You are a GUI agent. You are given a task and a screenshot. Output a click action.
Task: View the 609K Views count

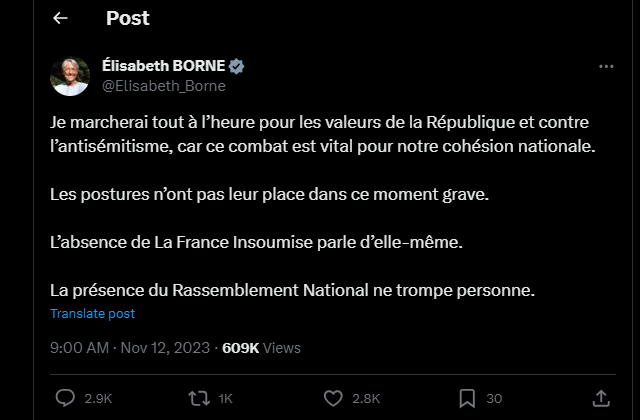coord(261,348)
